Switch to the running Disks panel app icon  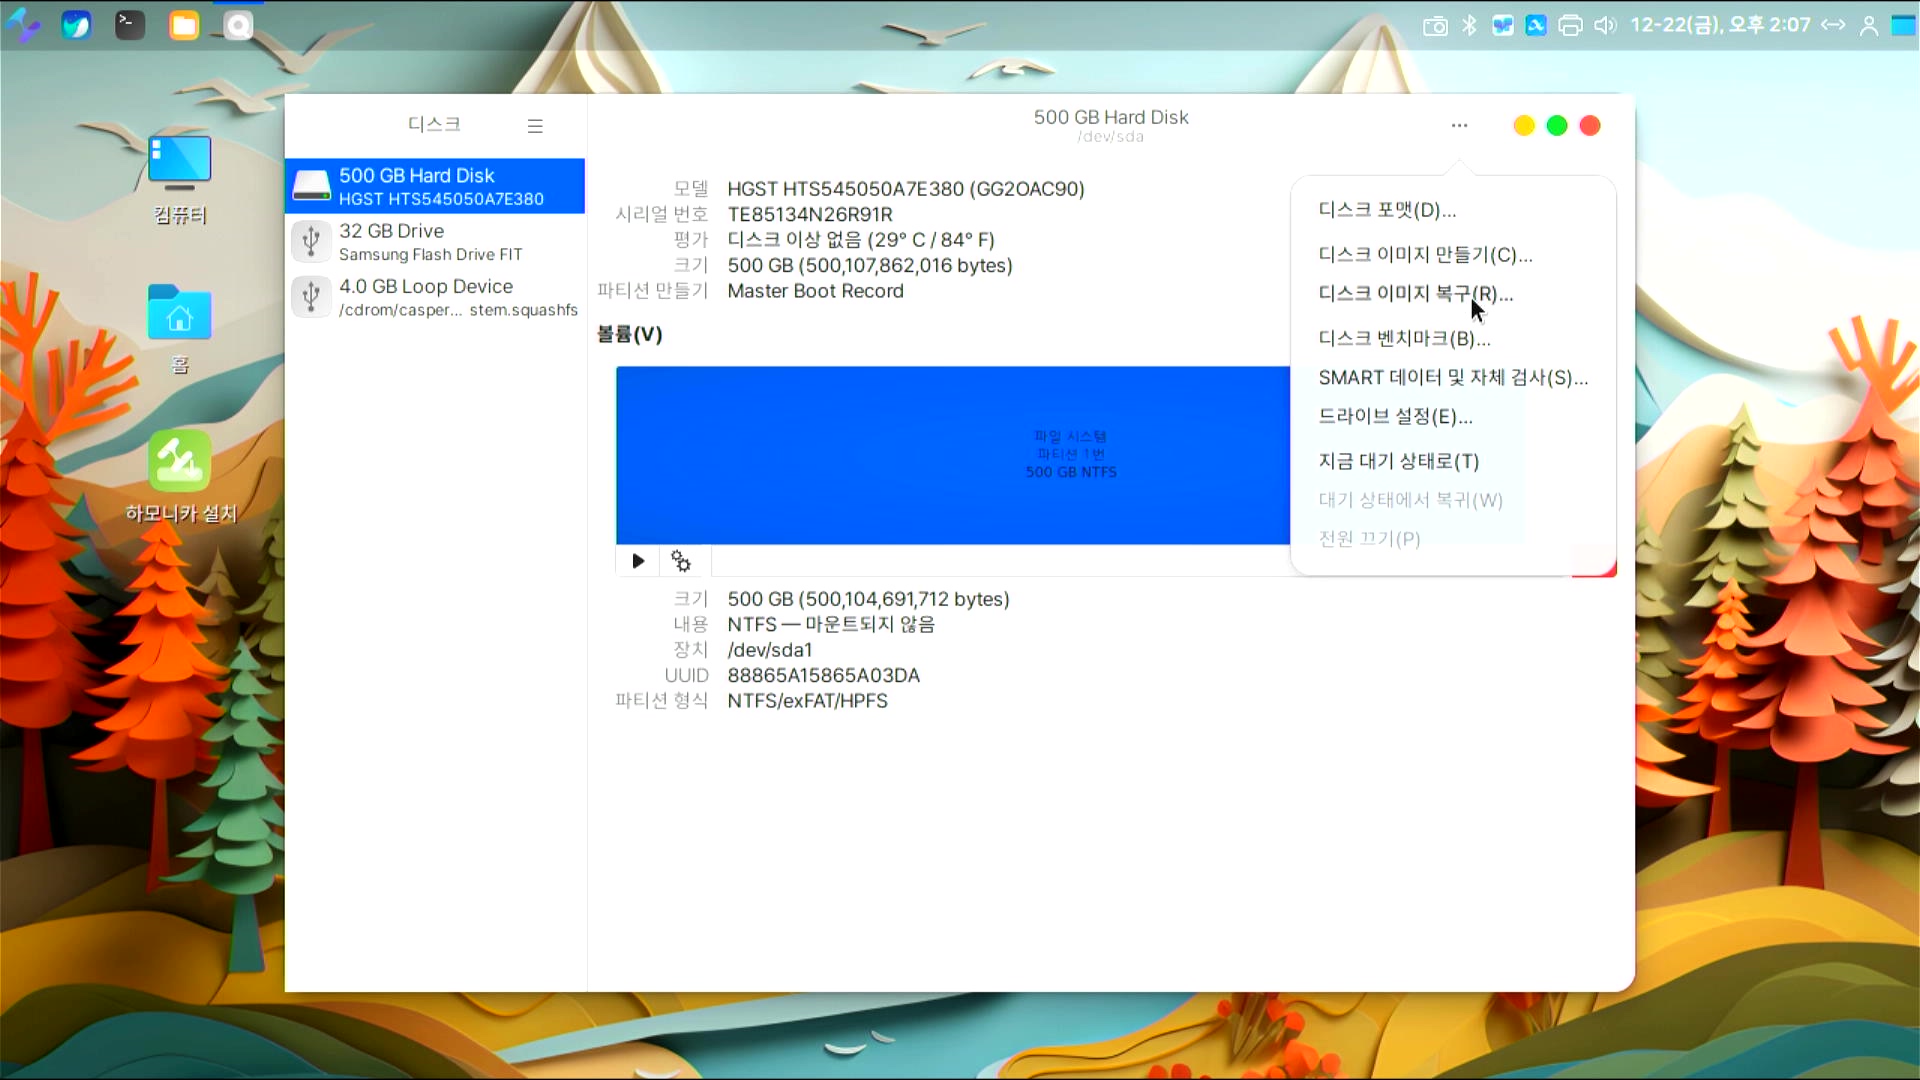pyautogui.click(x=238, y=25)
